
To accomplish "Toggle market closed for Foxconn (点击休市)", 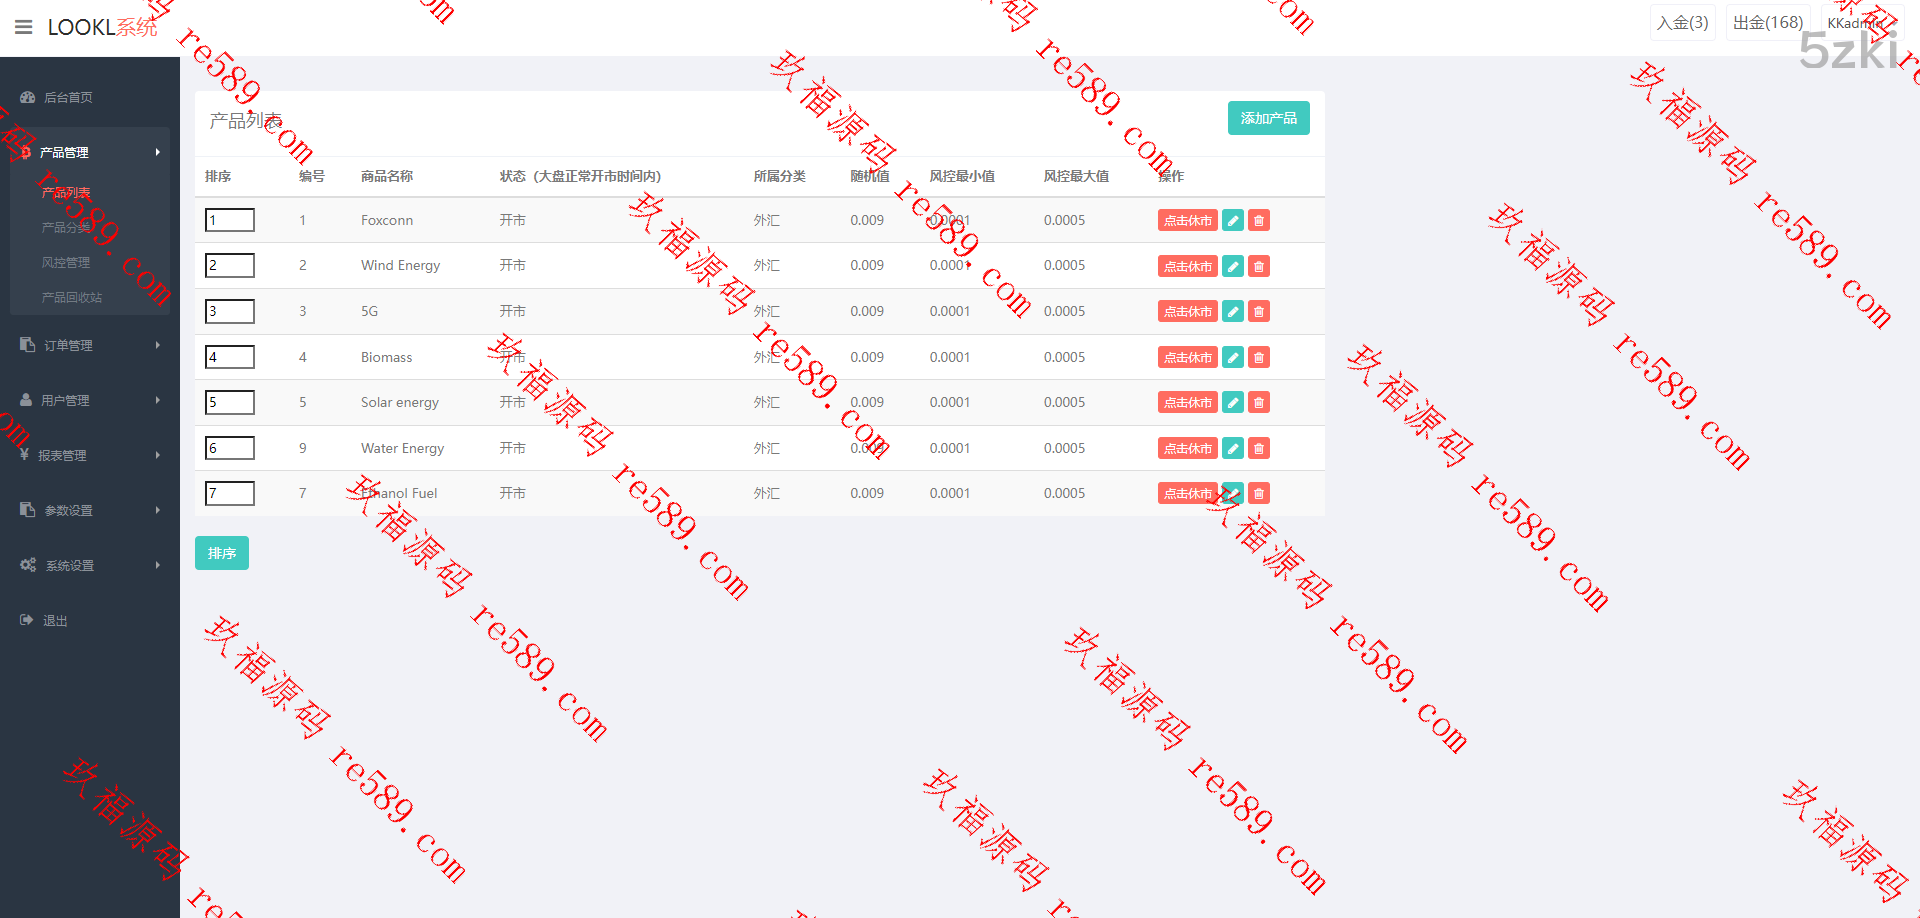I will [x=1187, y=221].
